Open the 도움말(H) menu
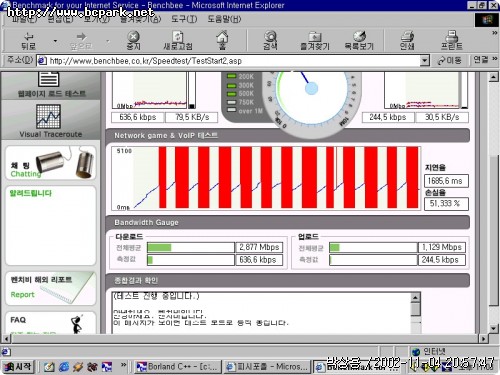This screenshot has height=375, width=500. [x=224, y=19]
